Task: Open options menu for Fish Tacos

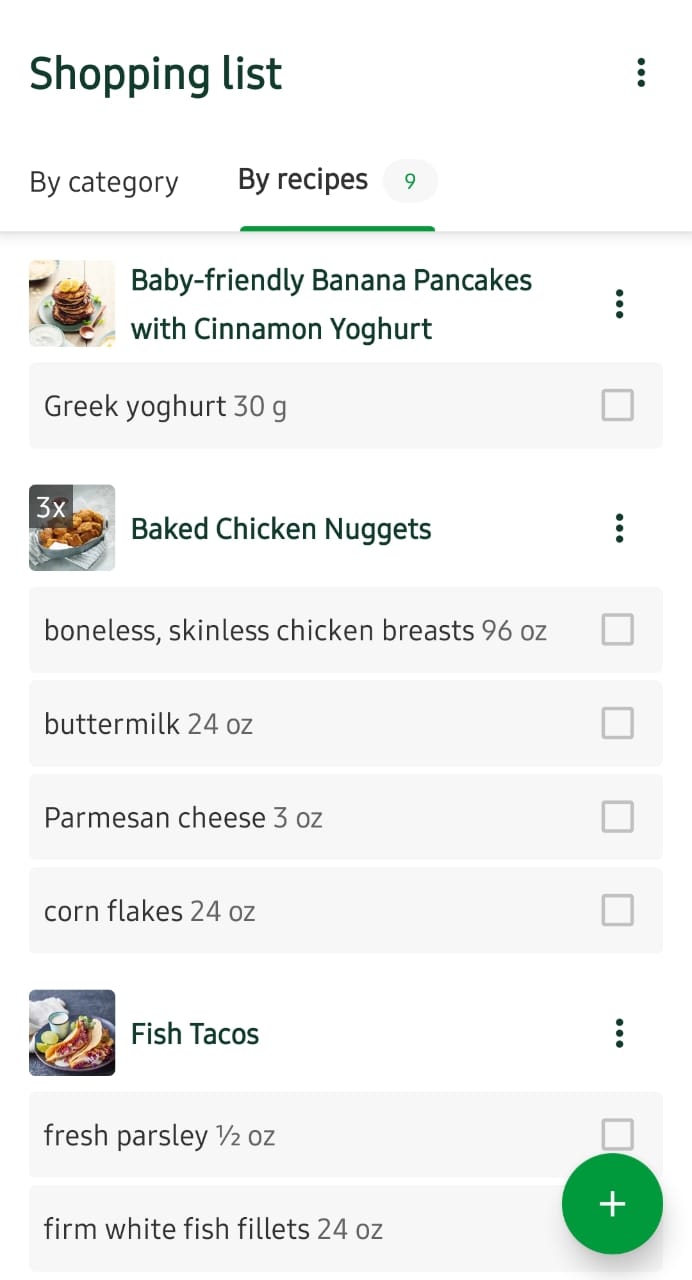Action: 620,1033
